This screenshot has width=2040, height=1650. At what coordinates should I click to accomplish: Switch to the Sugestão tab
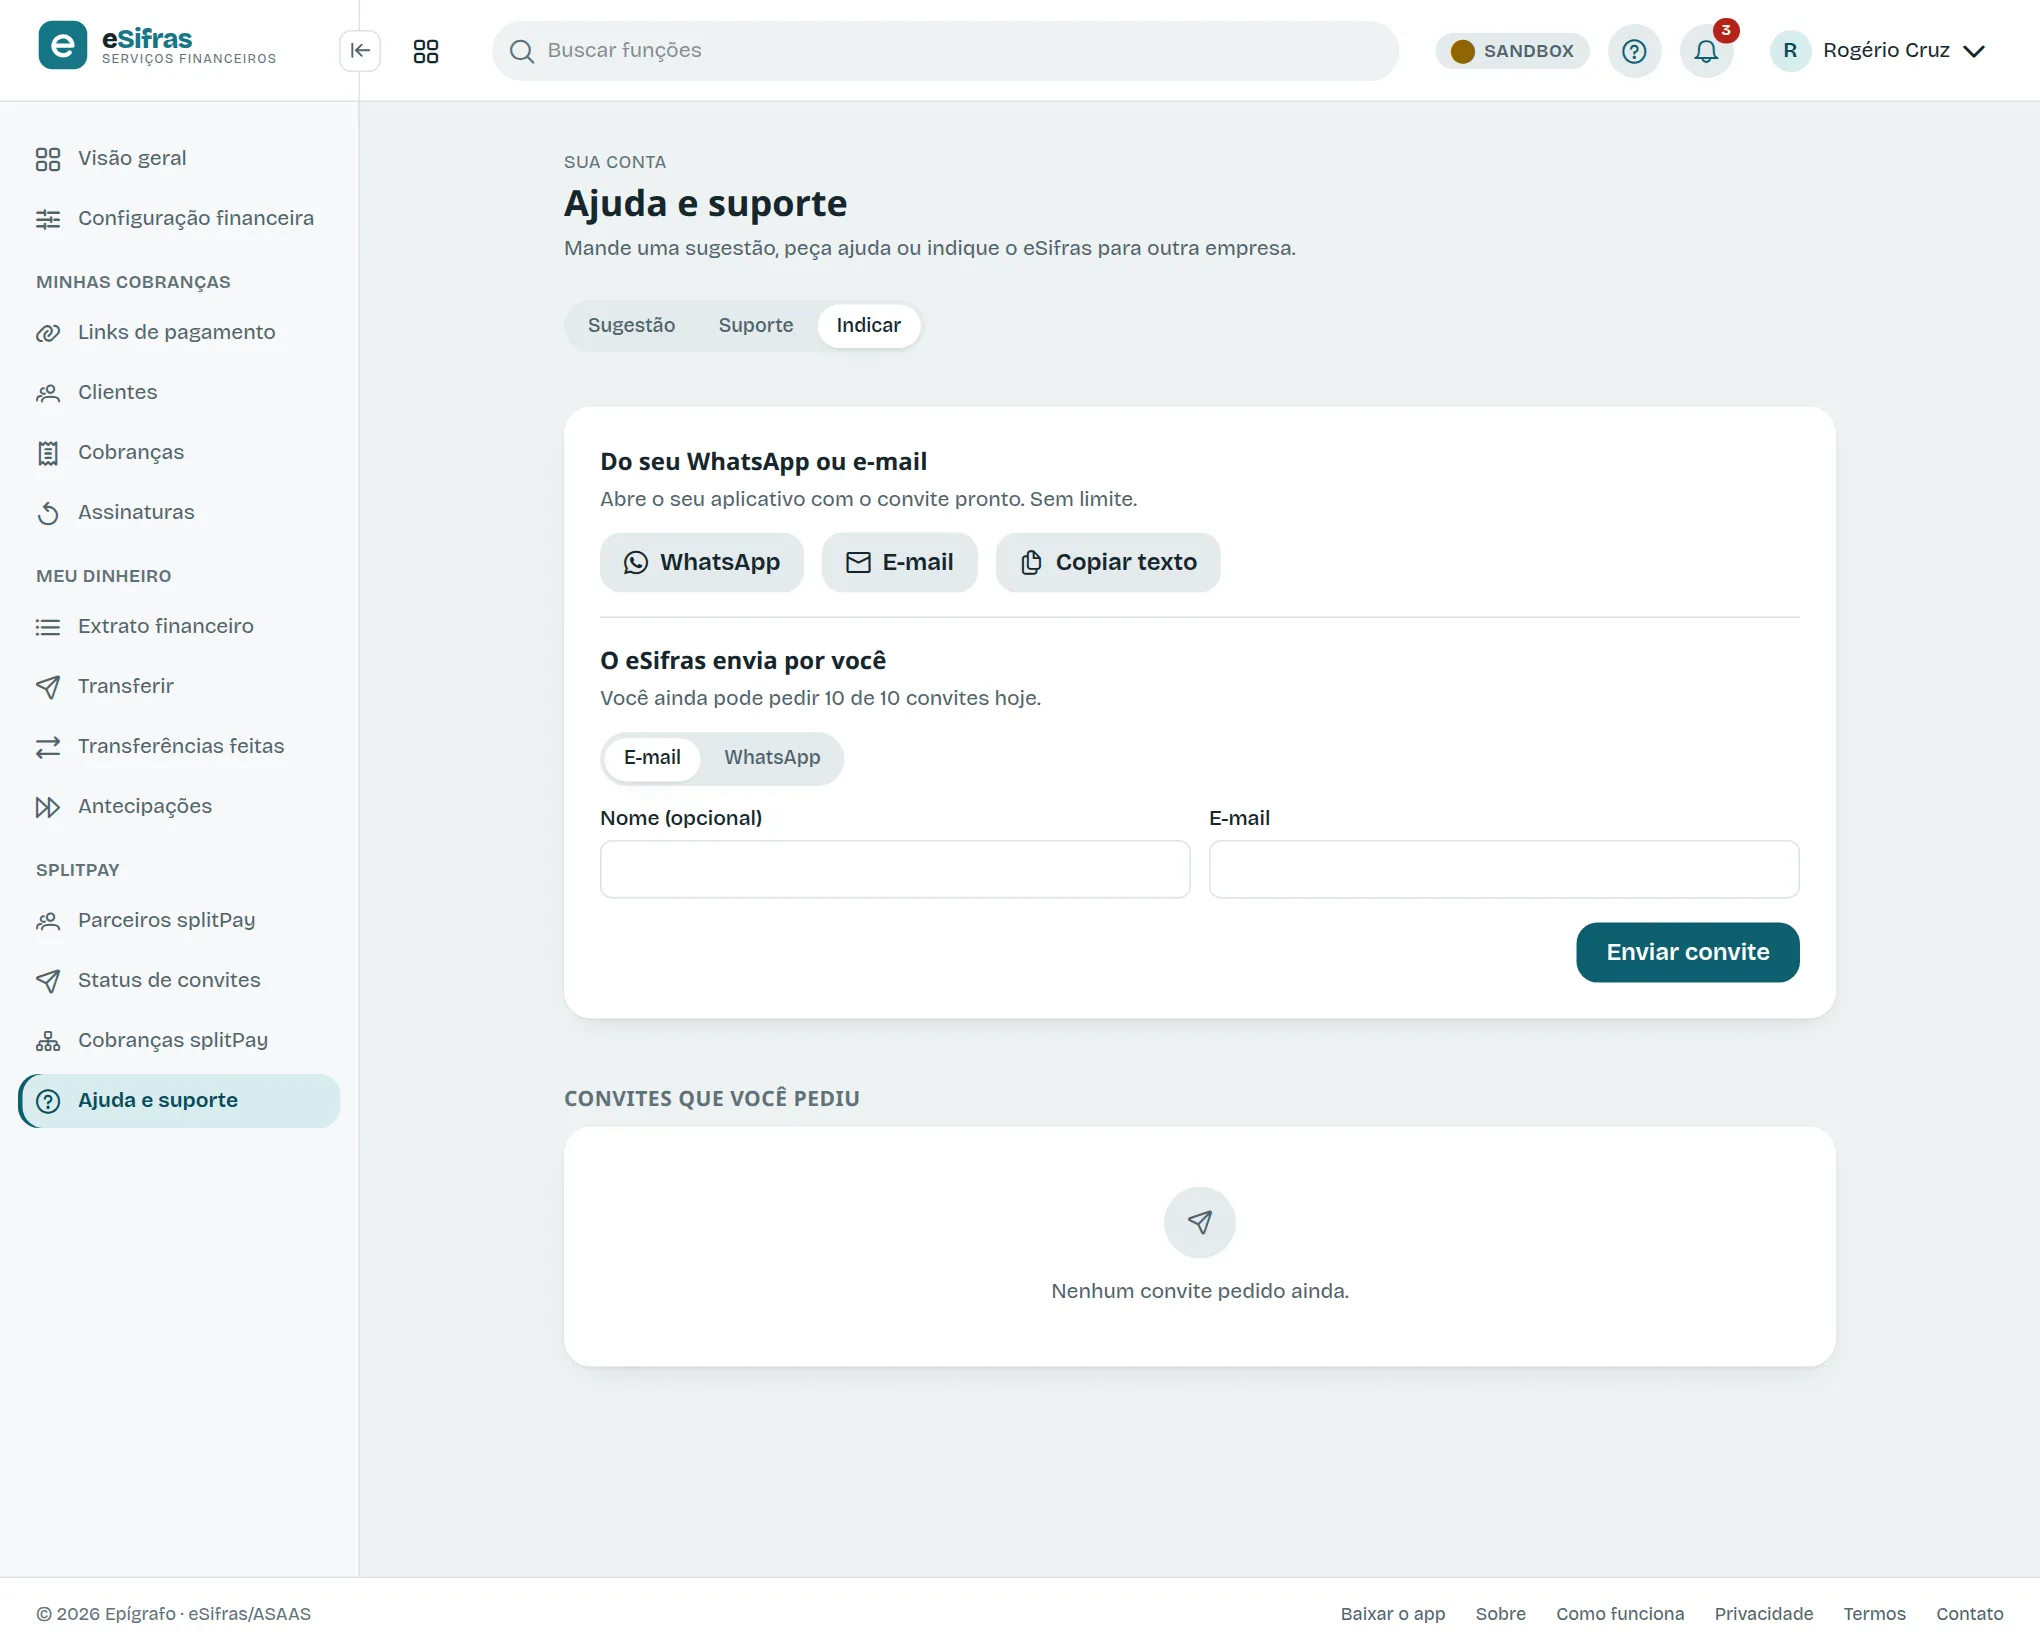click(x=631, y=326)
